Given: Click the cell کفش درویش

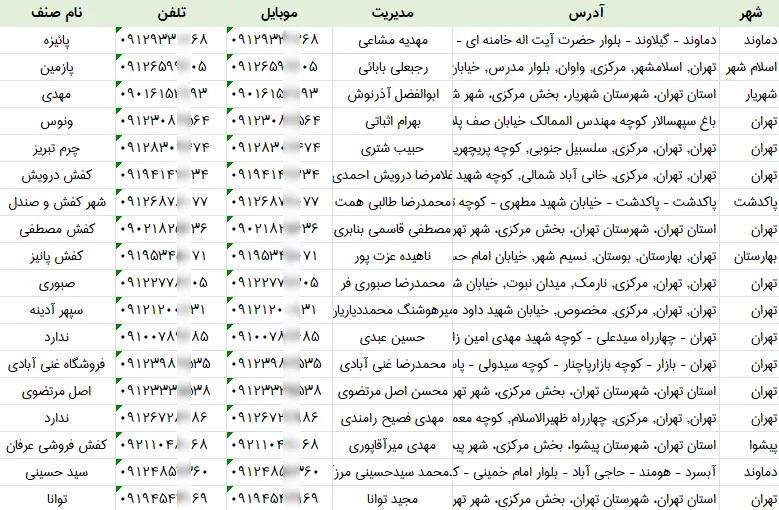Looking at the screenshot, I should coord(57,175).
